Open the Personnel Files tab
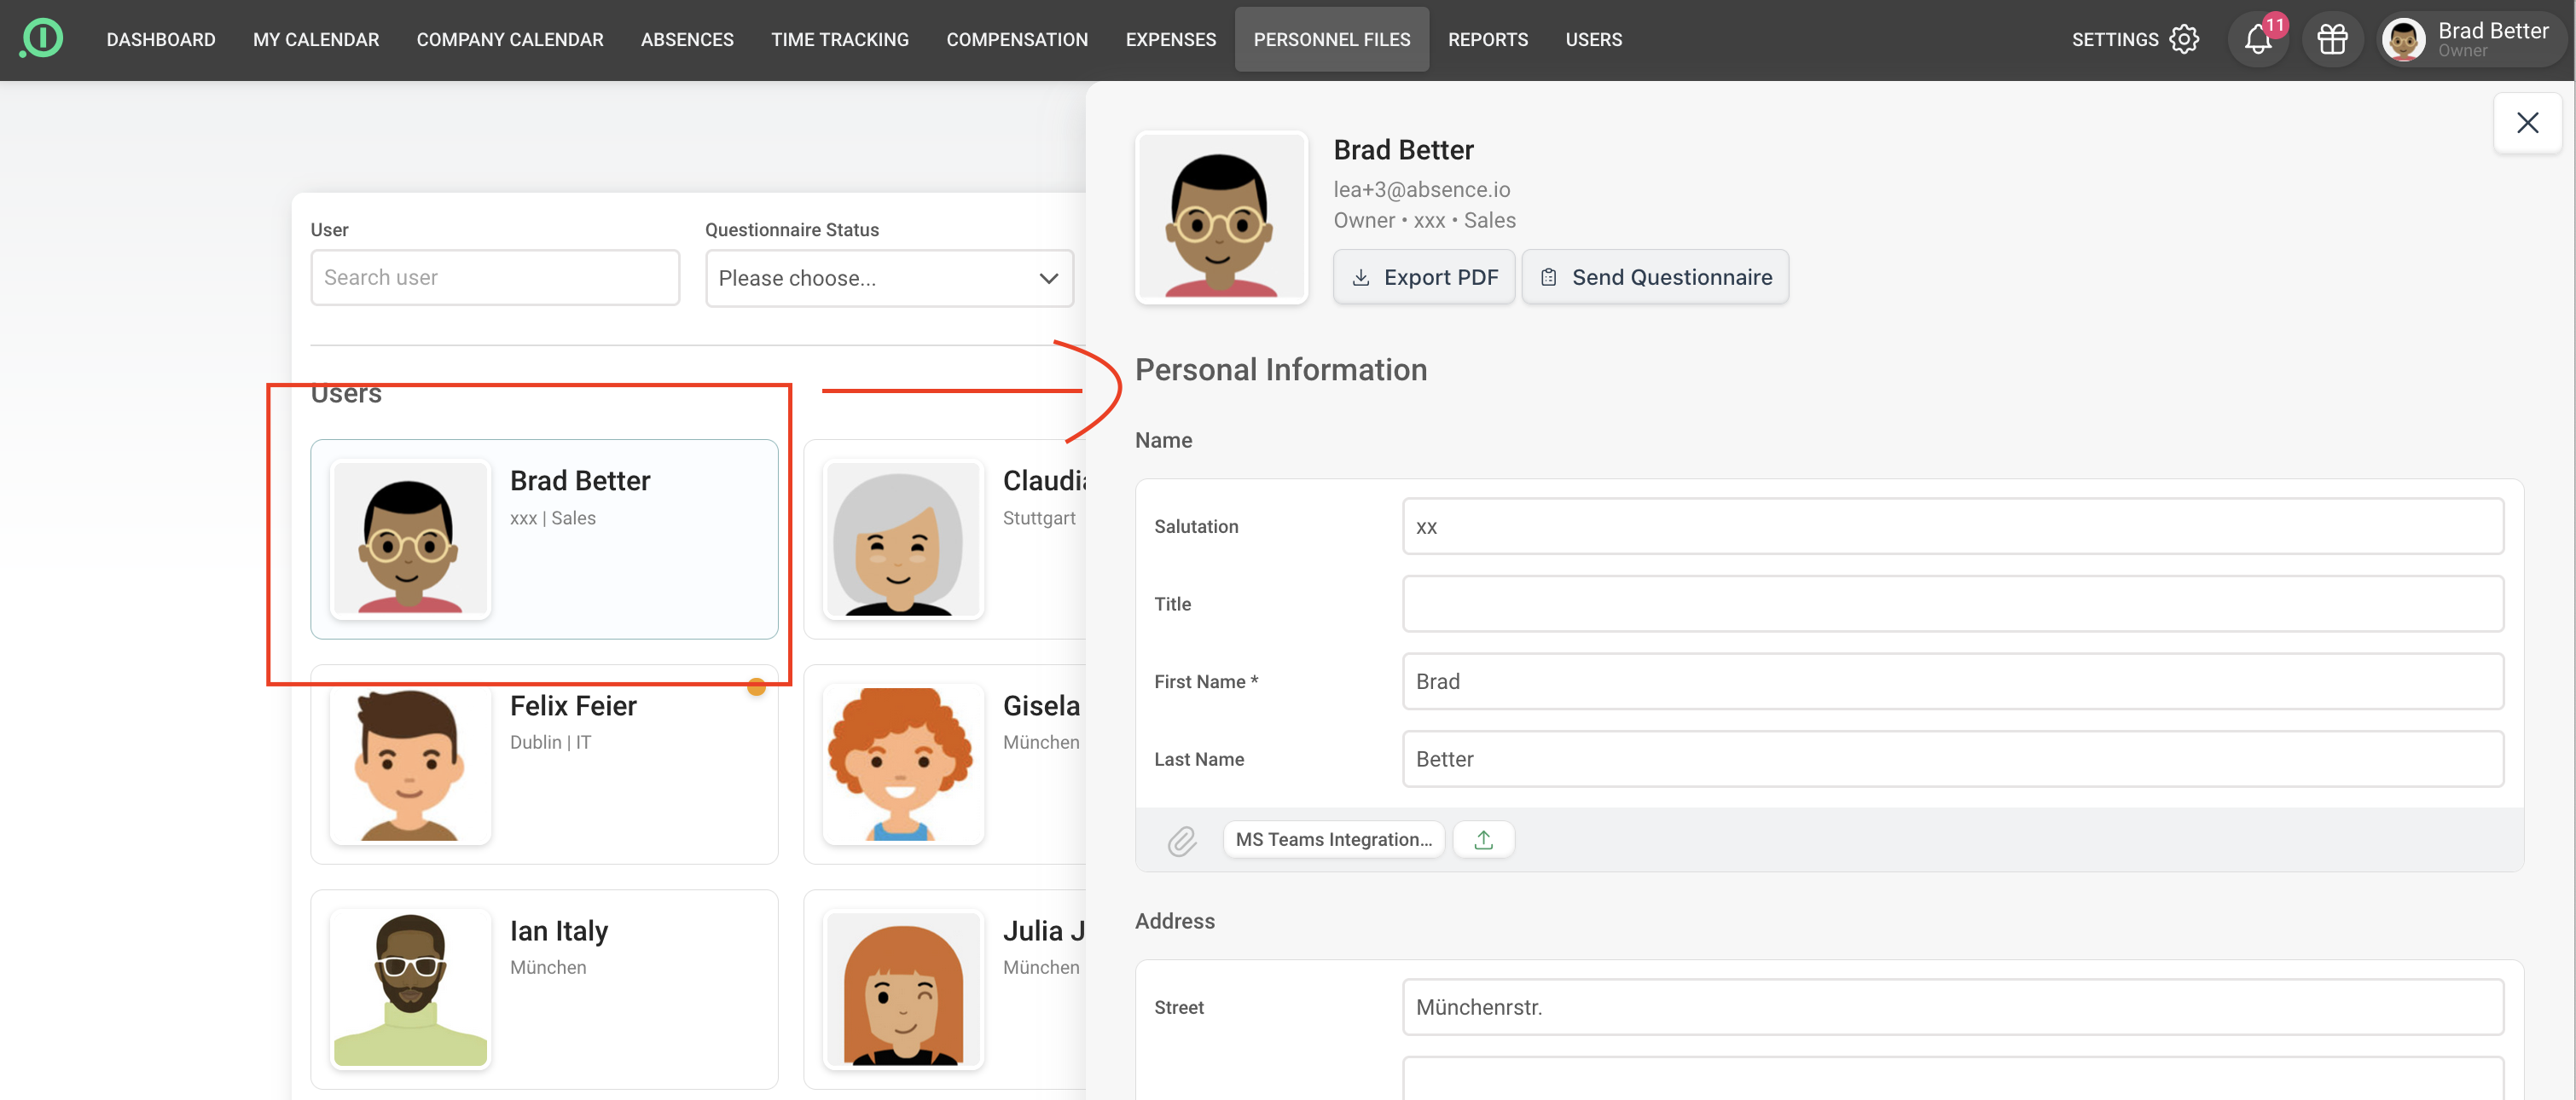This screenshot has width=2576, height=1100. tap(1331, 40)
